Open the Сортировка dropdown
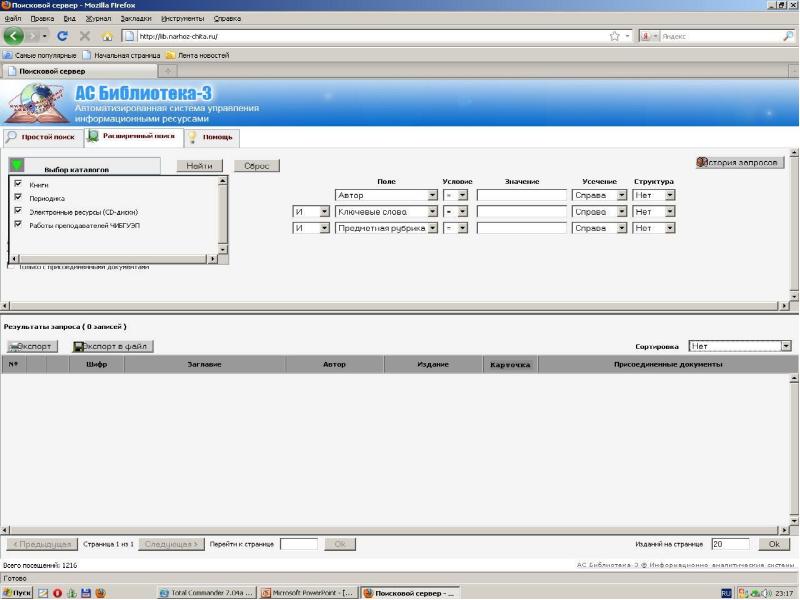Viewport: 800px width, 600px height. 739,346
